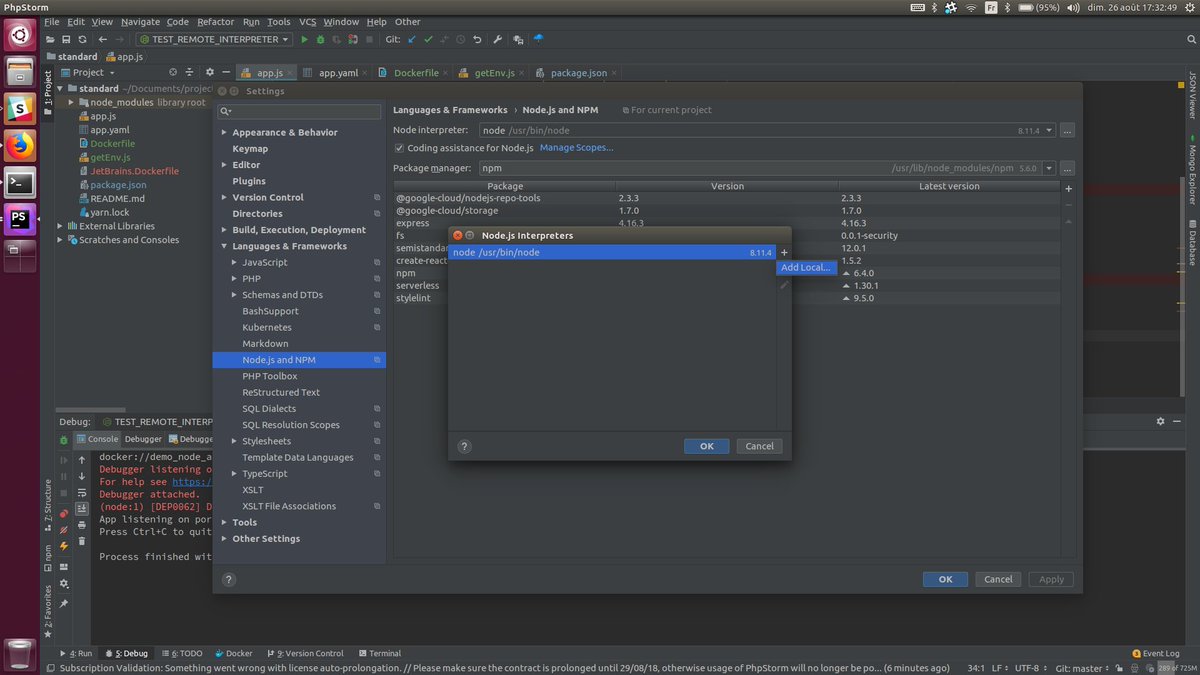This screenshot has width=1200, height=675.
Task: Cancel the Node.js Interpreters dialog
Action: coord(760,446)
